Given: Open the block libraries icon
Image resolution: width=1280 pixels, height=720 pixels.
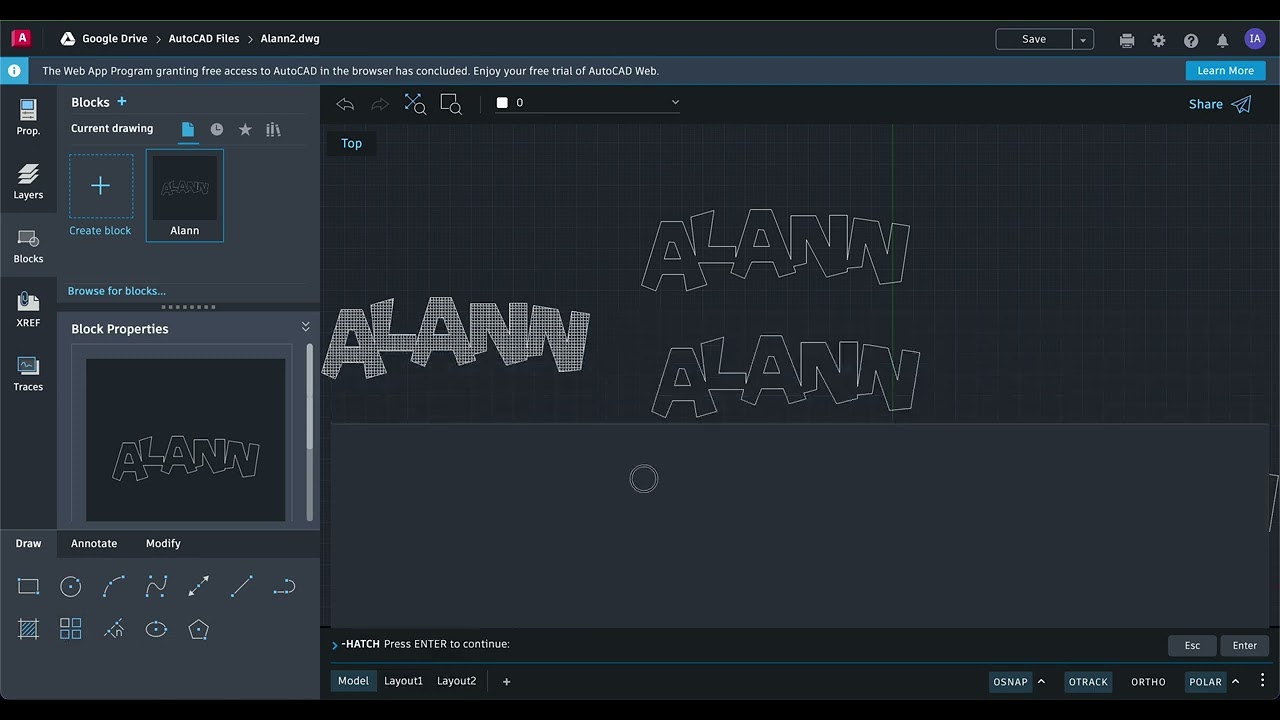Looking at the screenshot, I should tap(273, 130).
